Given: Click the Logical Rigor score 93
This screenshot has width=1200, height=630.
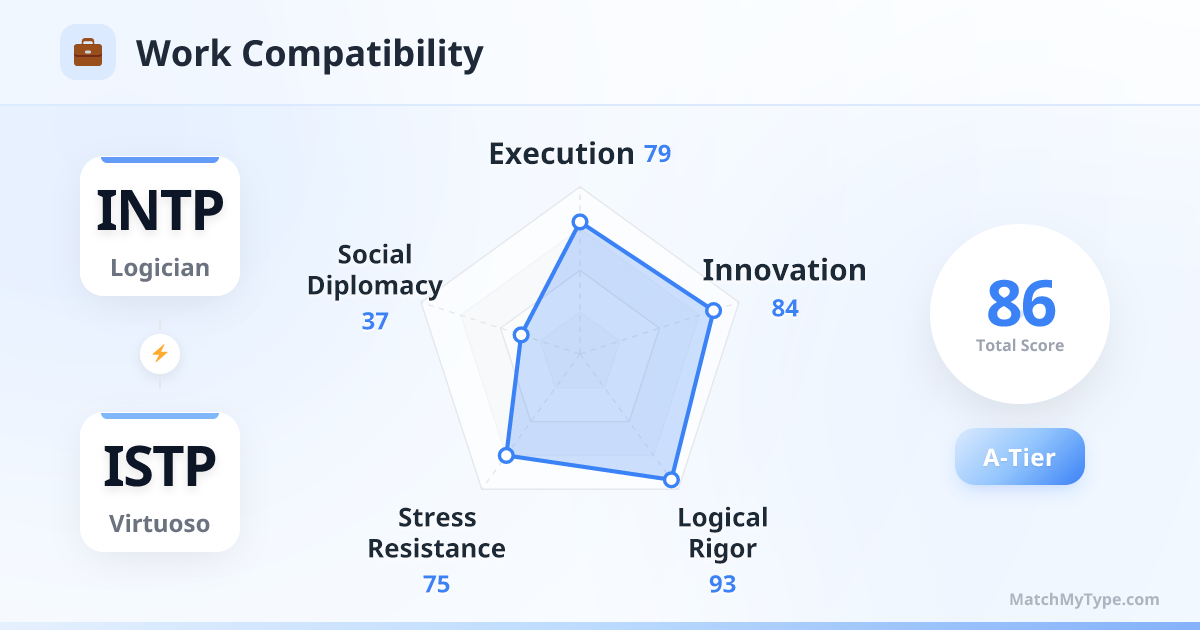Looking at the screenshot, I should [x=722, y=584].
